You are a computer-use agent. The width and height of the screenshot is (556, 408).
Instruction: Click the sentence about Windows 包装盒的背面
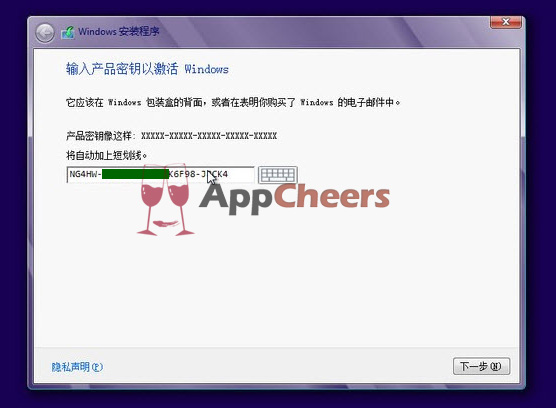pos(233,102)
